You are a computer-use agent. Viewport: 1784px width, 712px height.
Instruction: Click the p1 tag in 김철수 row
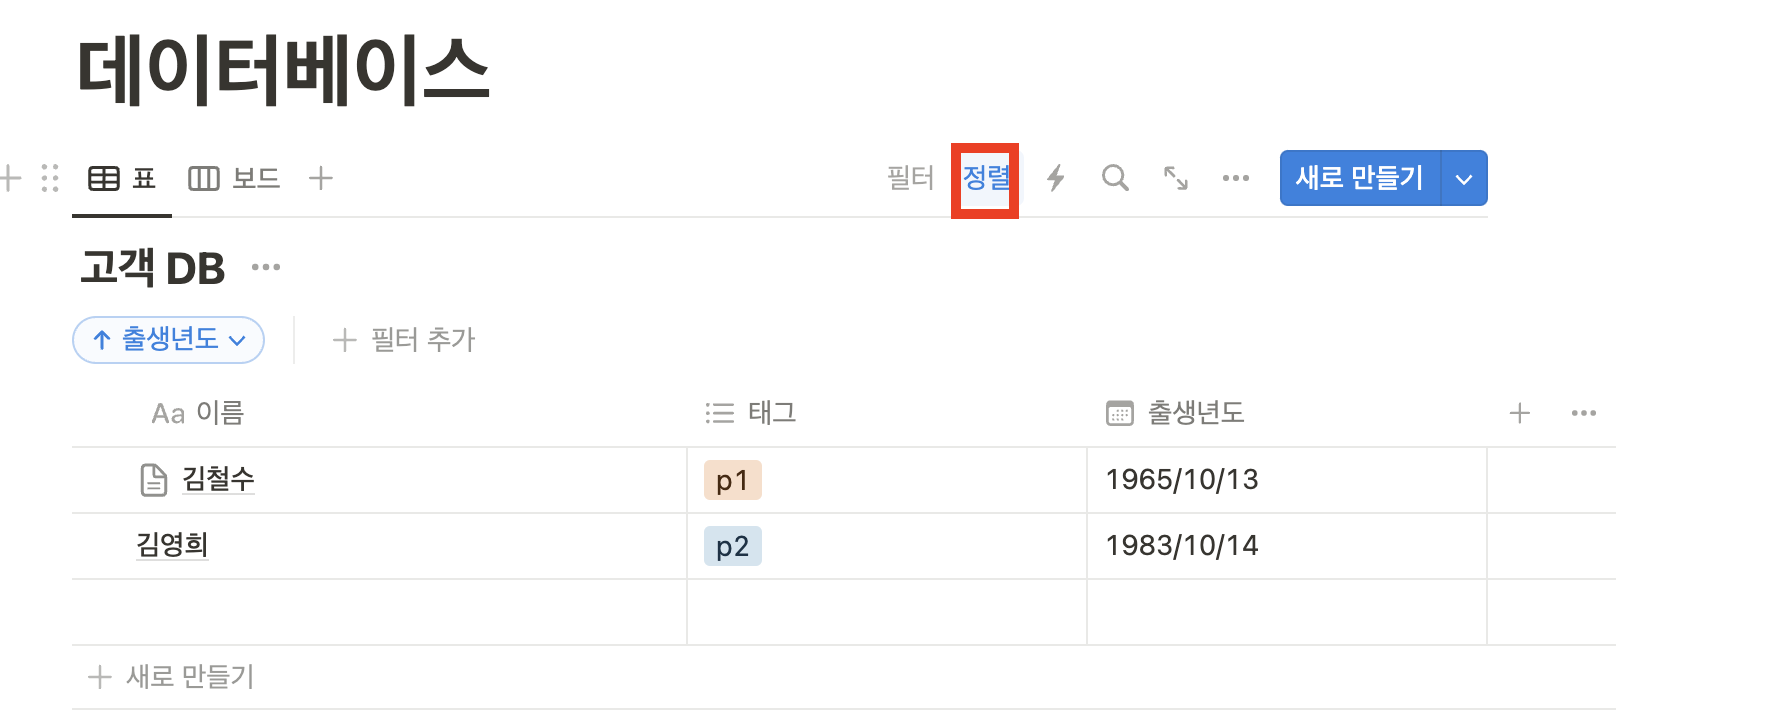click(733, 480)
